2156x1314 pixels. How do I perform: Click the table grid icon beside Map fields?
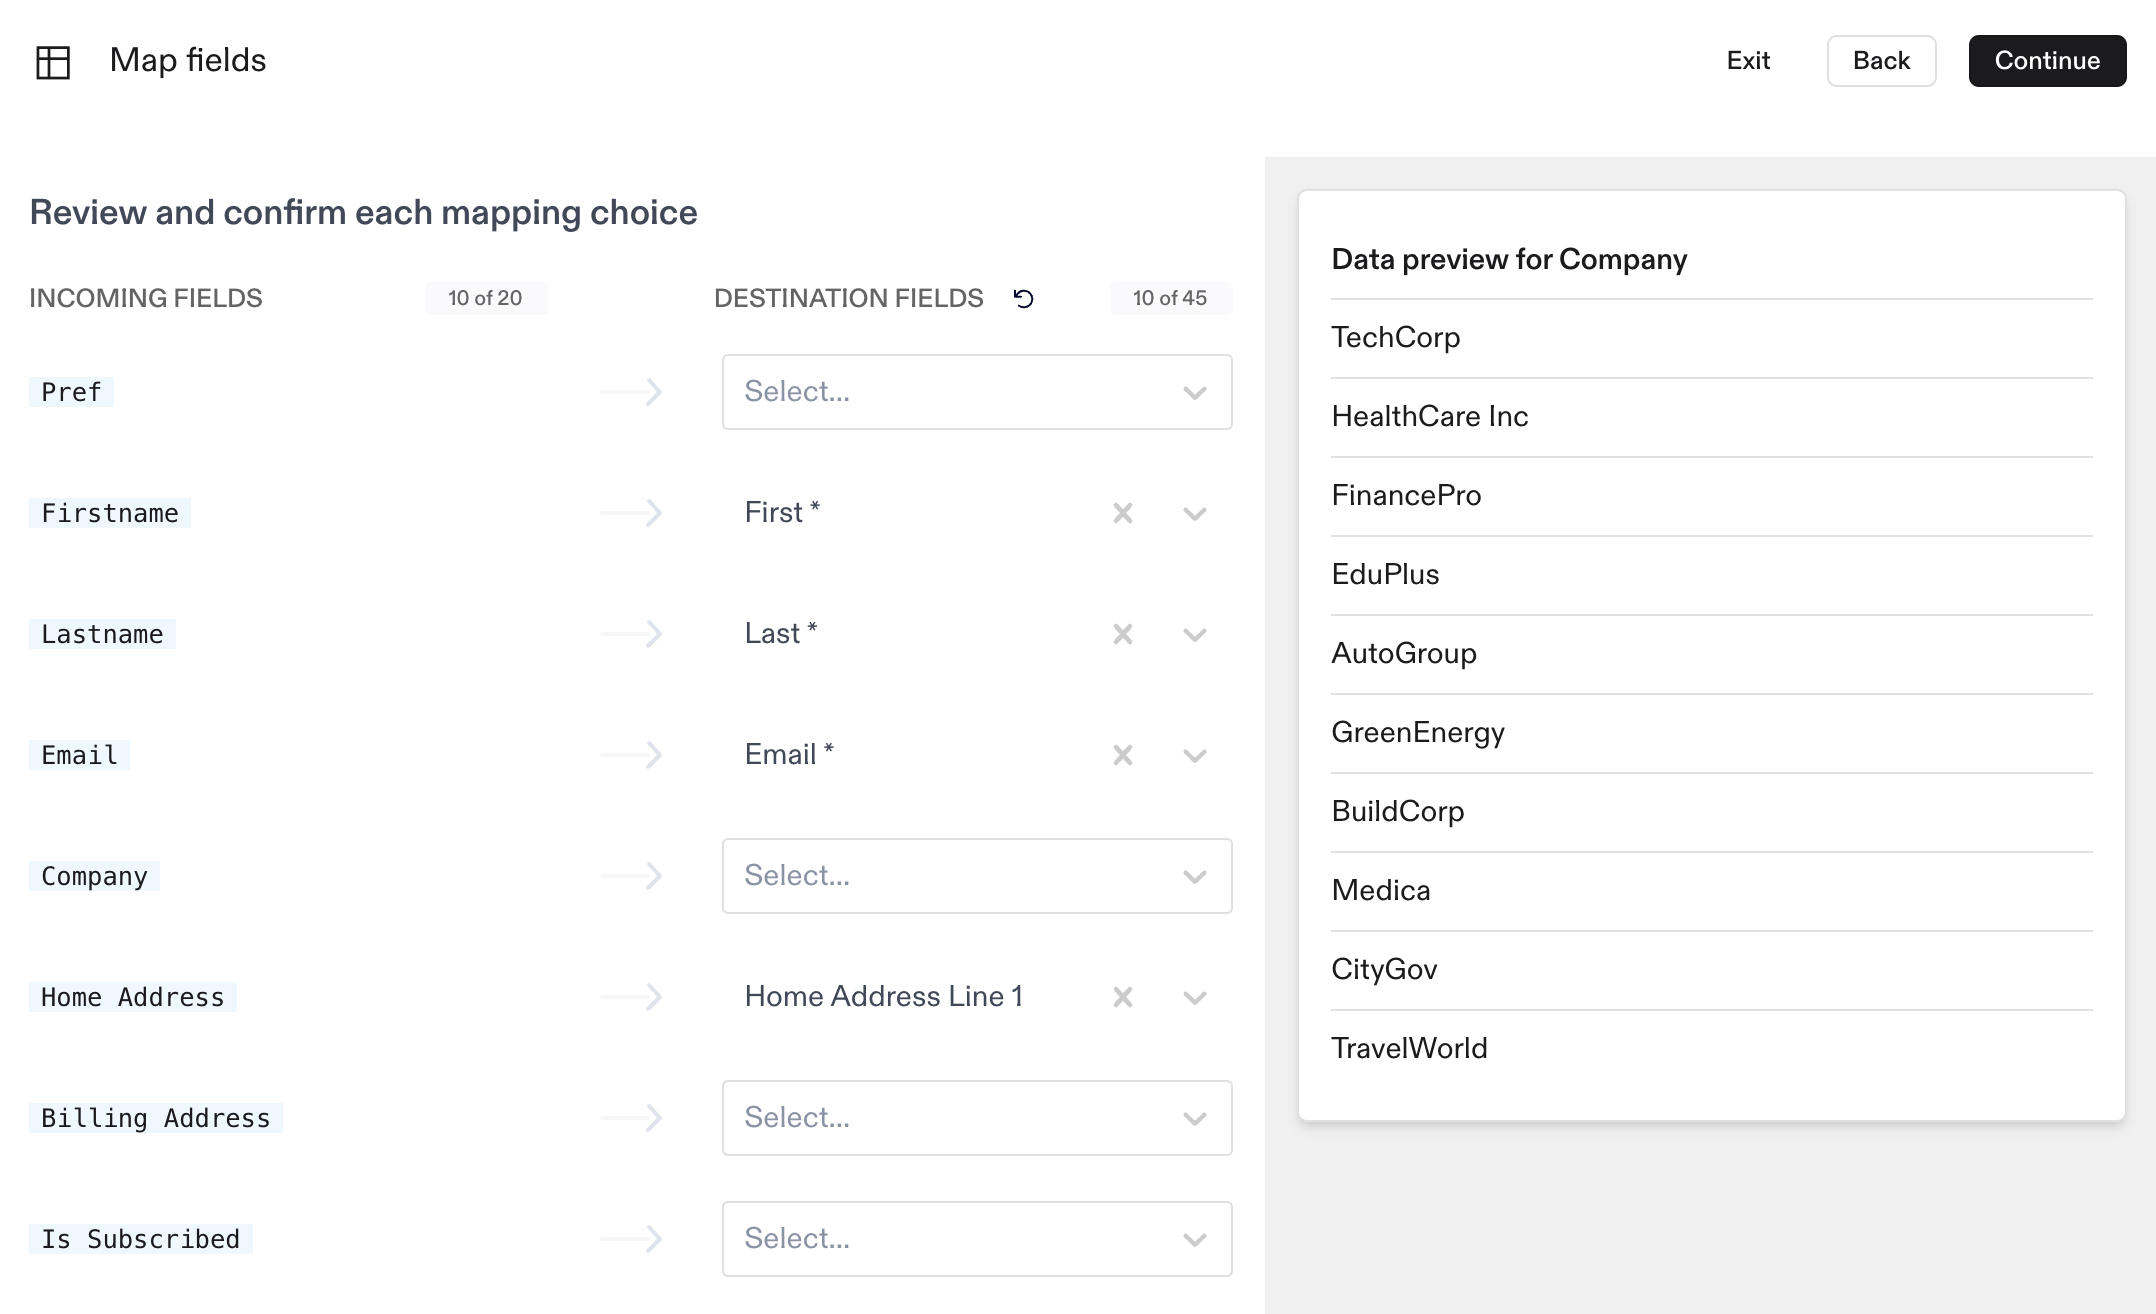53,62
